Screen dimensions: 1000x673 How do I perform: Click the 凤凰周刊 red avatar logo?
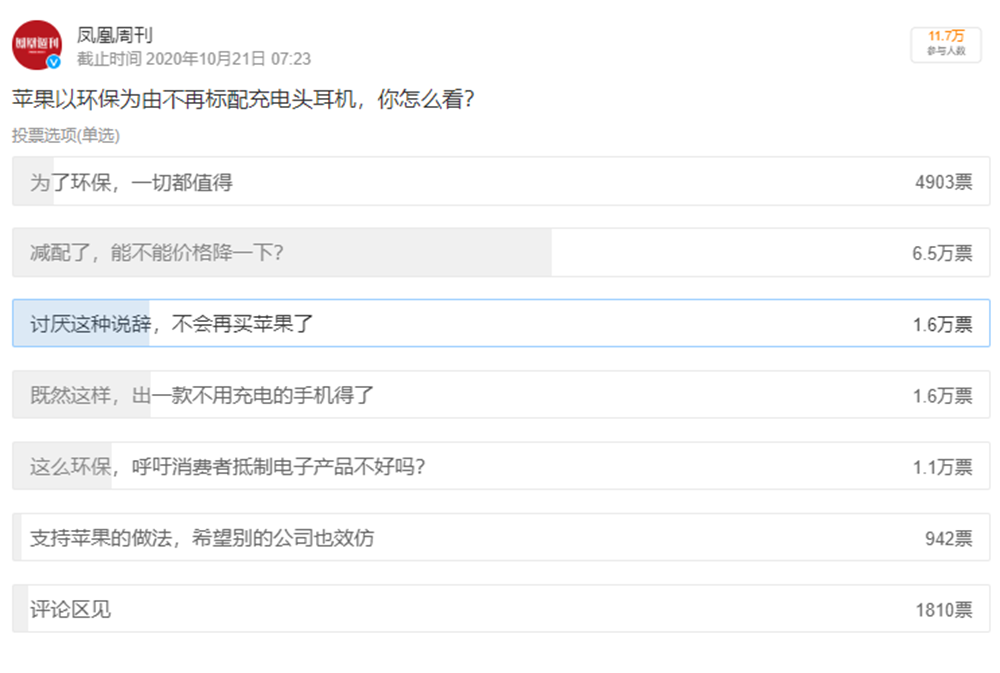(x=36, y=44)
